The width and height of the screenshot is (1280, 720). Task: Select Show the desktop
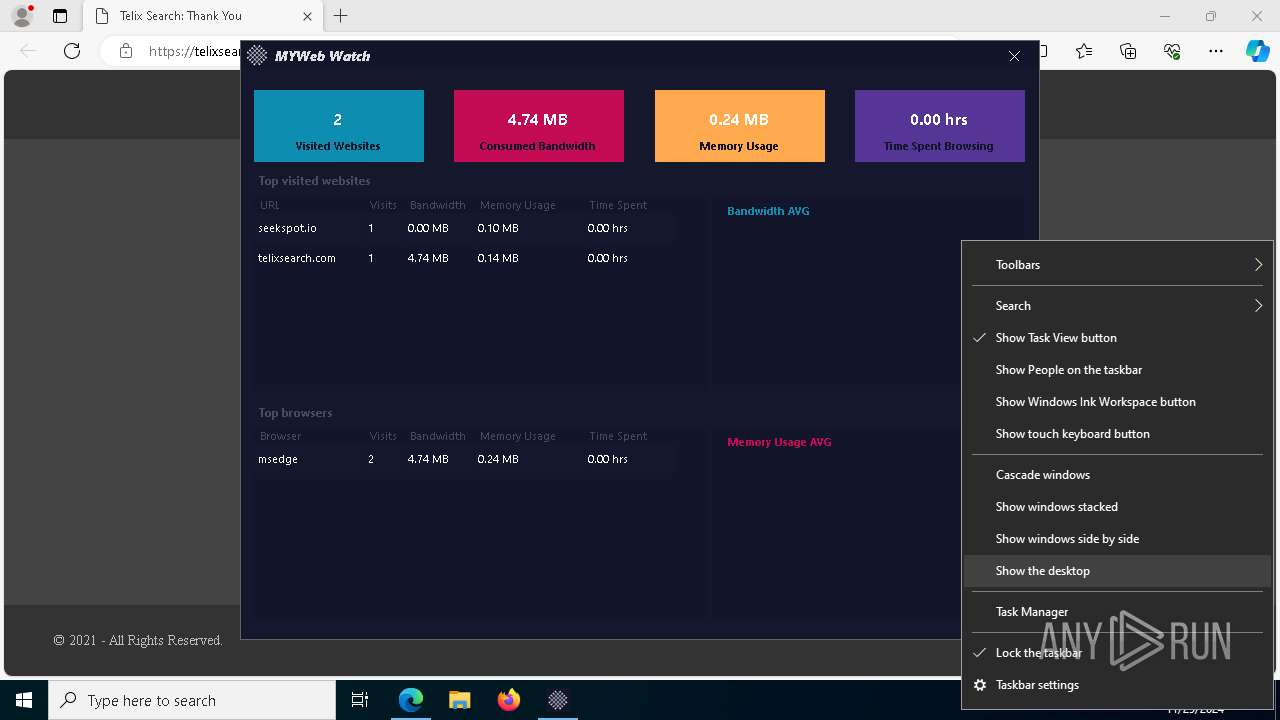[1117, 571]
